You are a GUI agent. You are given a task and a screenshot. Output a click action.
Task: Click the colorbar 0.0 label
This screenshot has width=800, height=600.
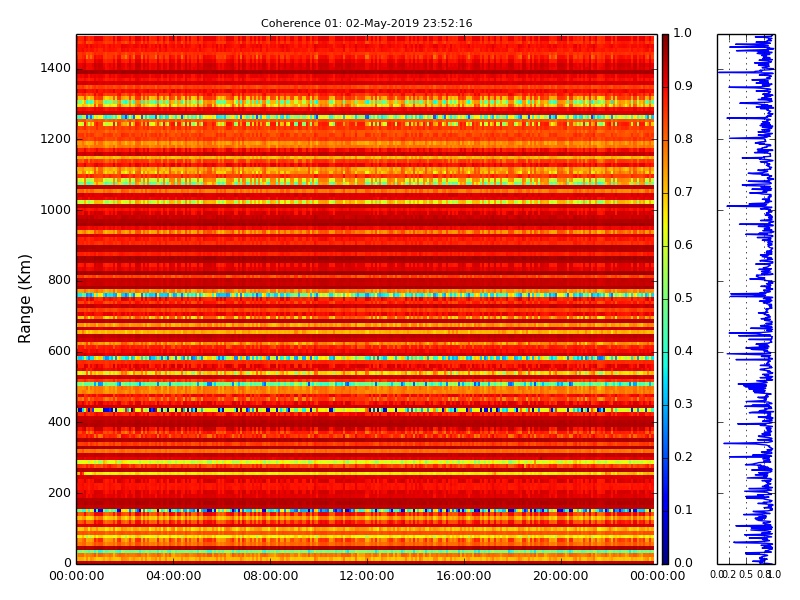(683, 563)
